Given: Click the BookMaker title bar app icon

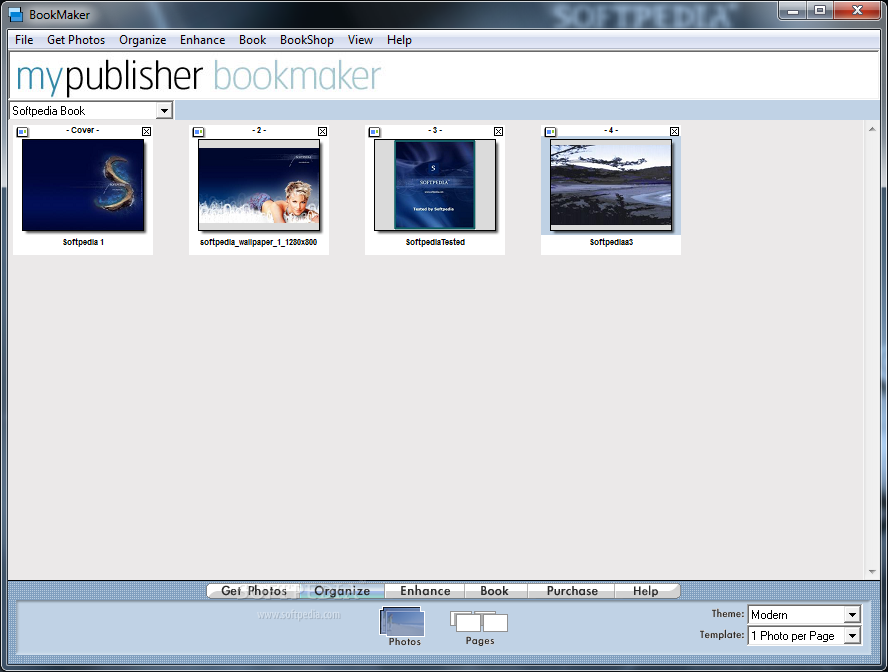Looking at the screenshot, I should [x=16, y=14].
